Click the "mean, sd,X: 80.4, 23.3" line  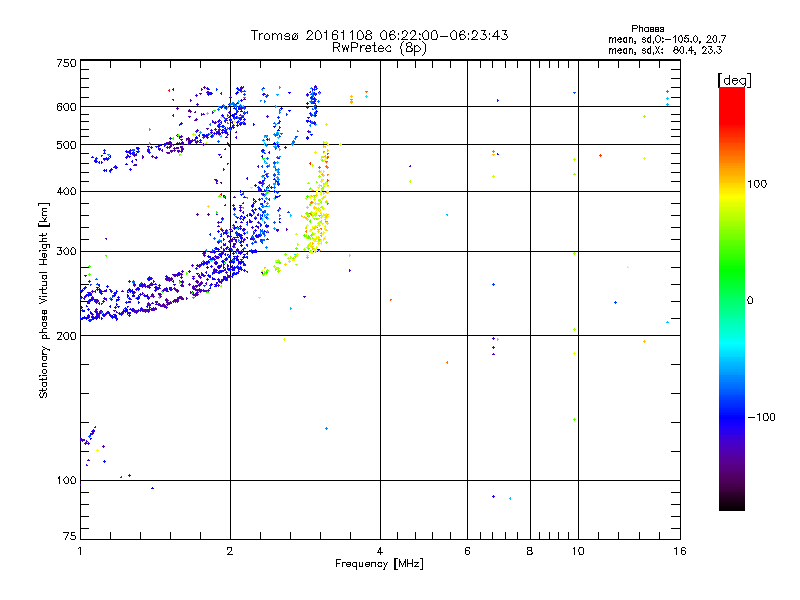tap(665, 50)
